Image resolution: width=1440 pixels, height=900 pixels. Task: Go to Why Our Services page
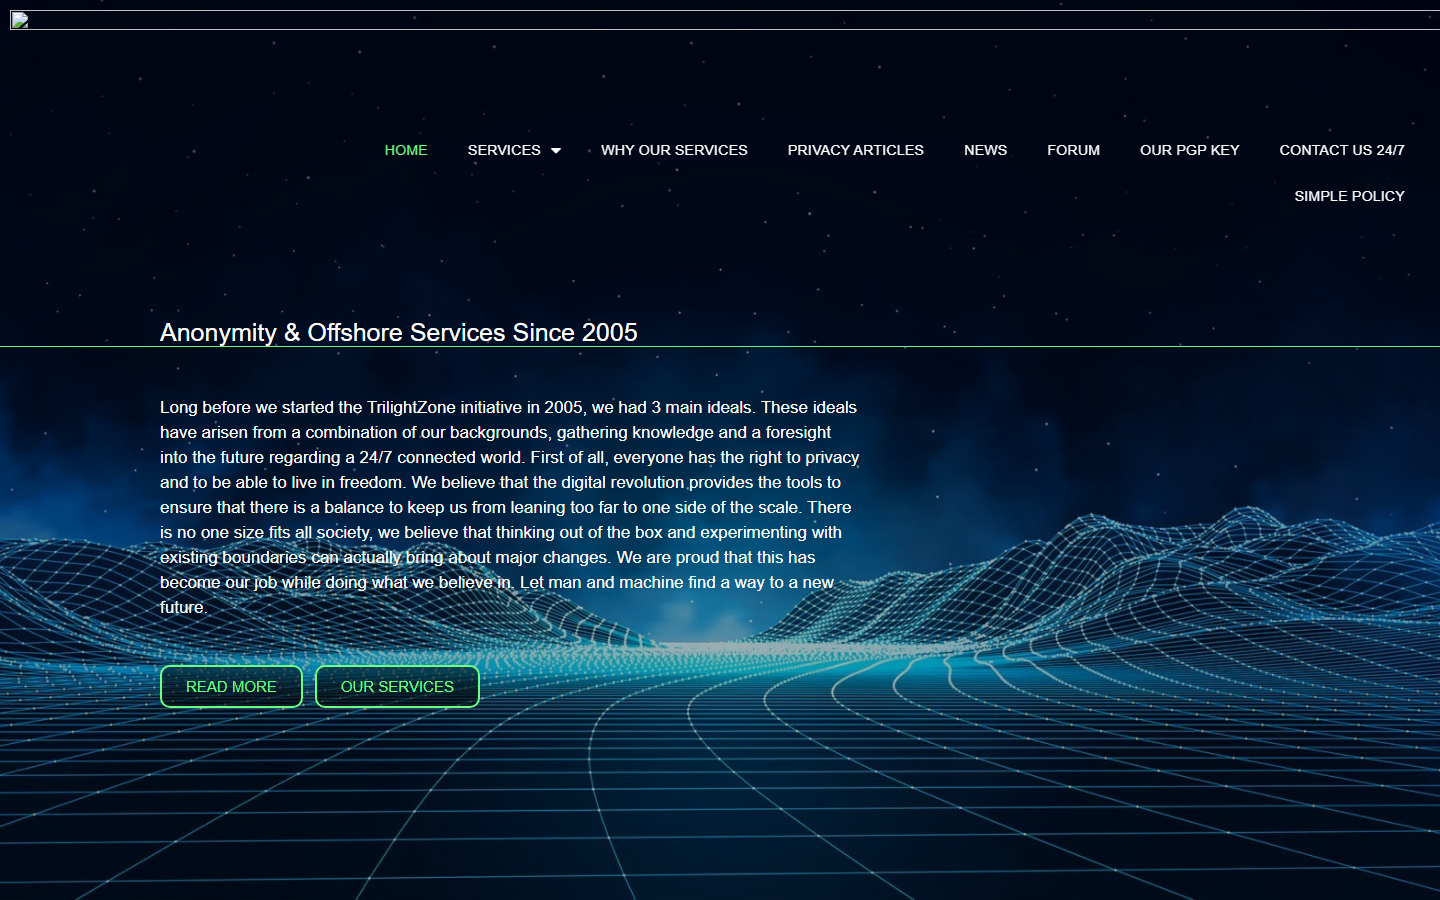click(x=674, y=150)
